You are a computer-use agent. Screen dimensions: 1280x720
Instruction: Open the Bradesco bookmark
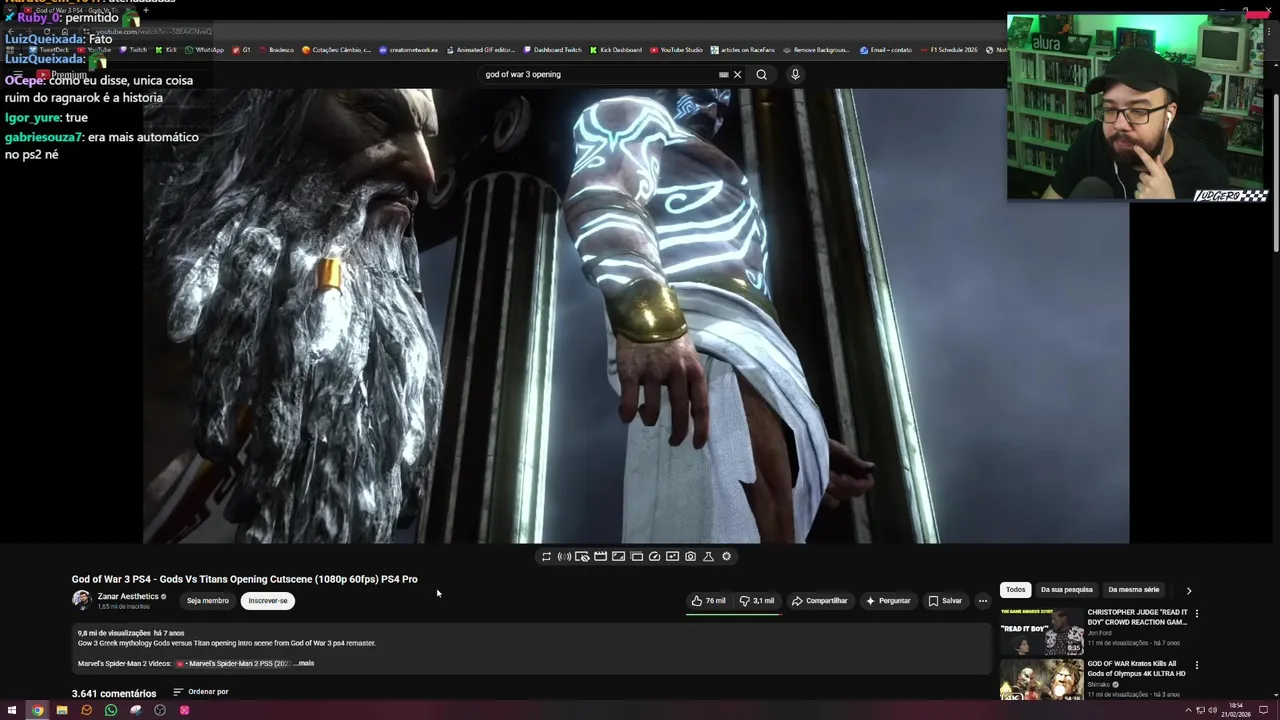pos(276,50)
